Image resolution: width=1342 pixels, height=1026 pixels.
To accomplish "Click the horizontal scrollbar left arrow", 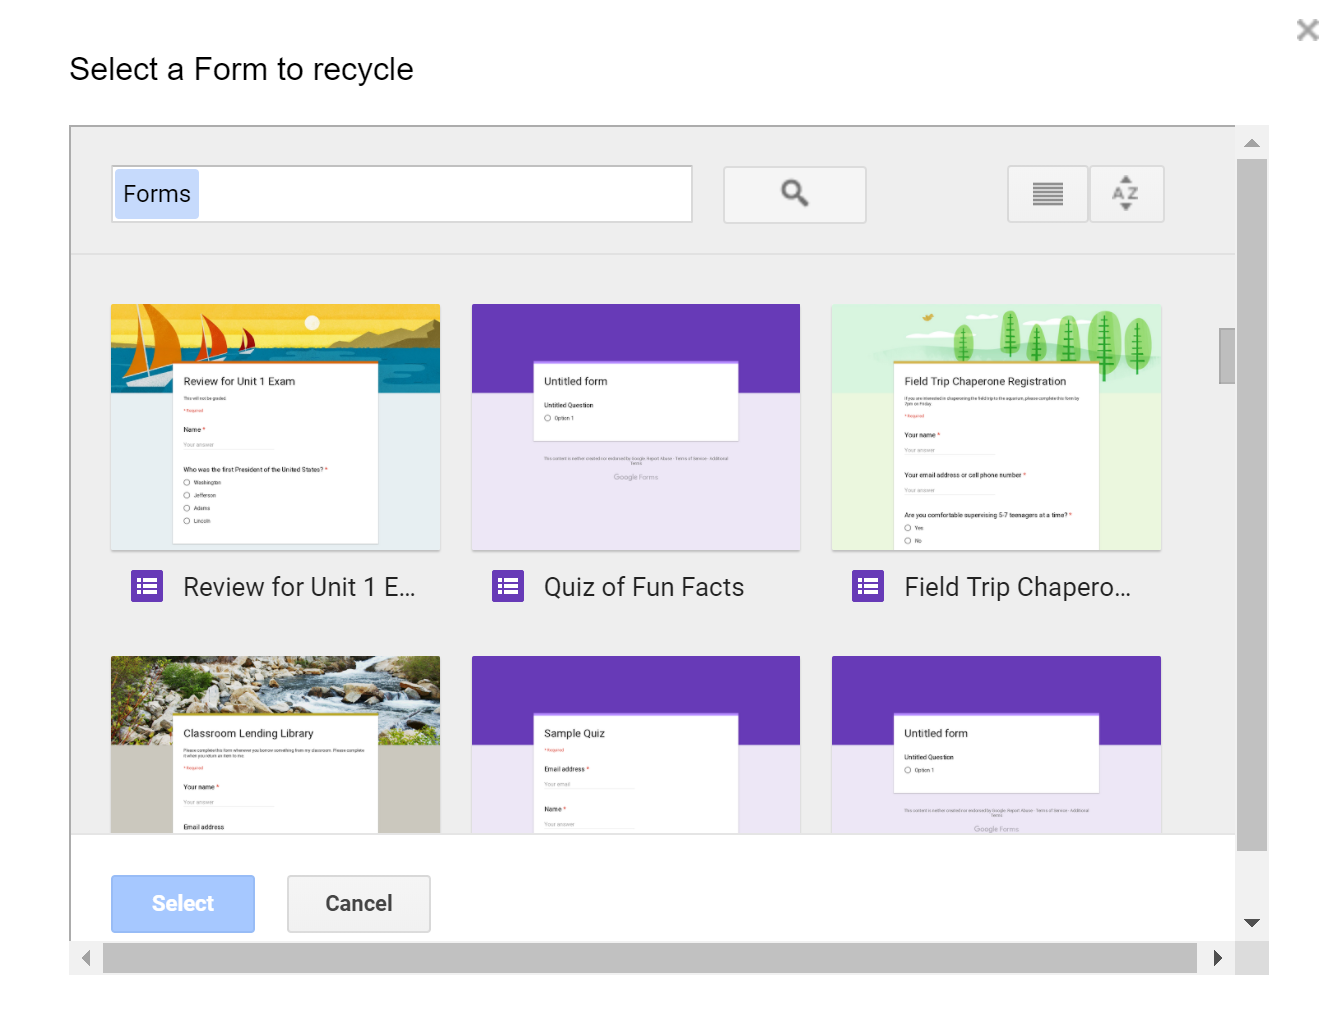I will (x=86, y=958).
